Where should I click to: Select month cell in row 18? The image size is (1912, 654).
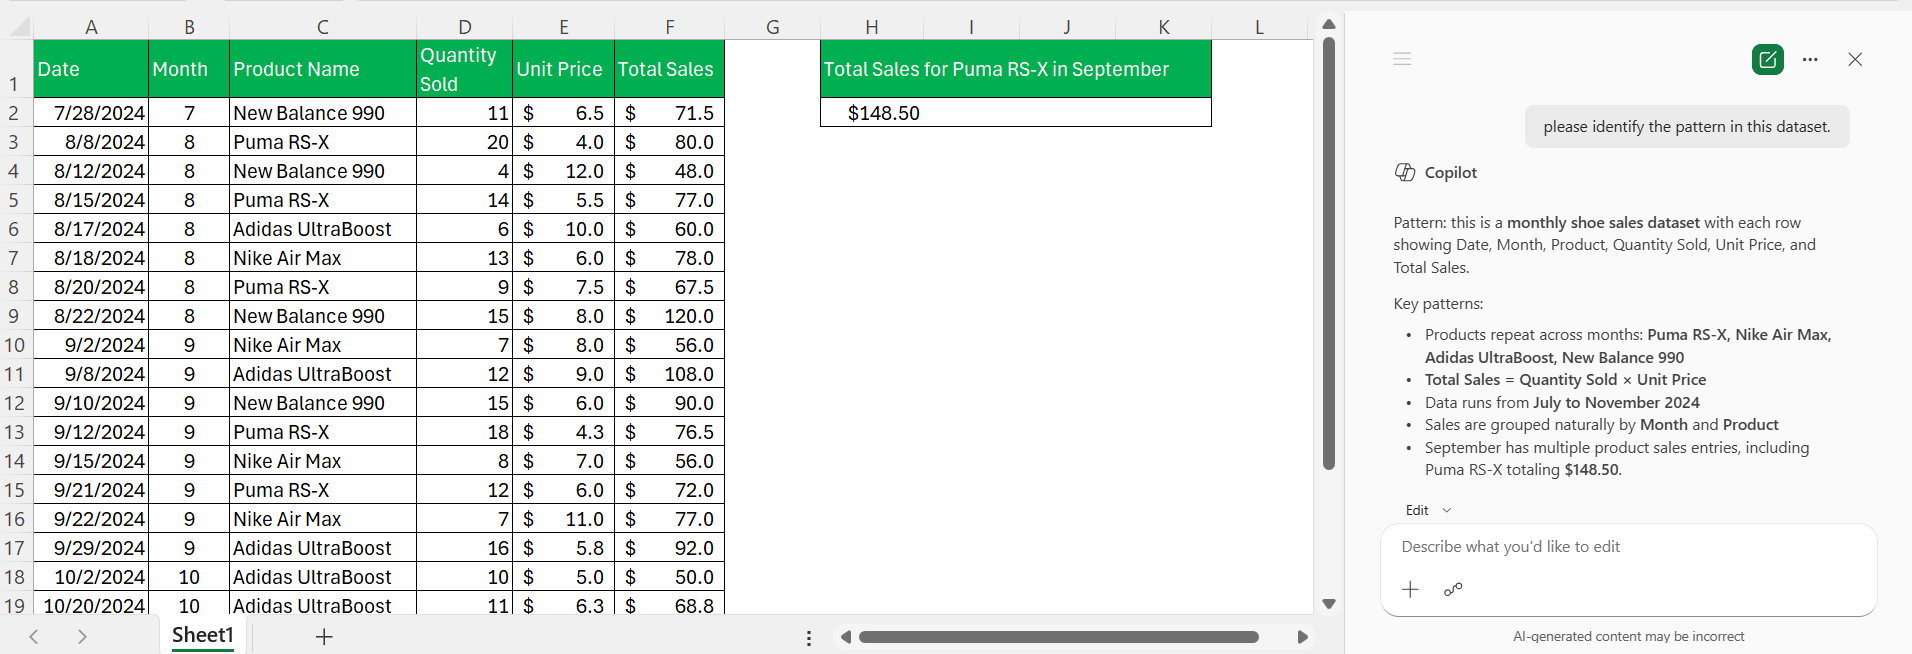click(x=189, y=577)
